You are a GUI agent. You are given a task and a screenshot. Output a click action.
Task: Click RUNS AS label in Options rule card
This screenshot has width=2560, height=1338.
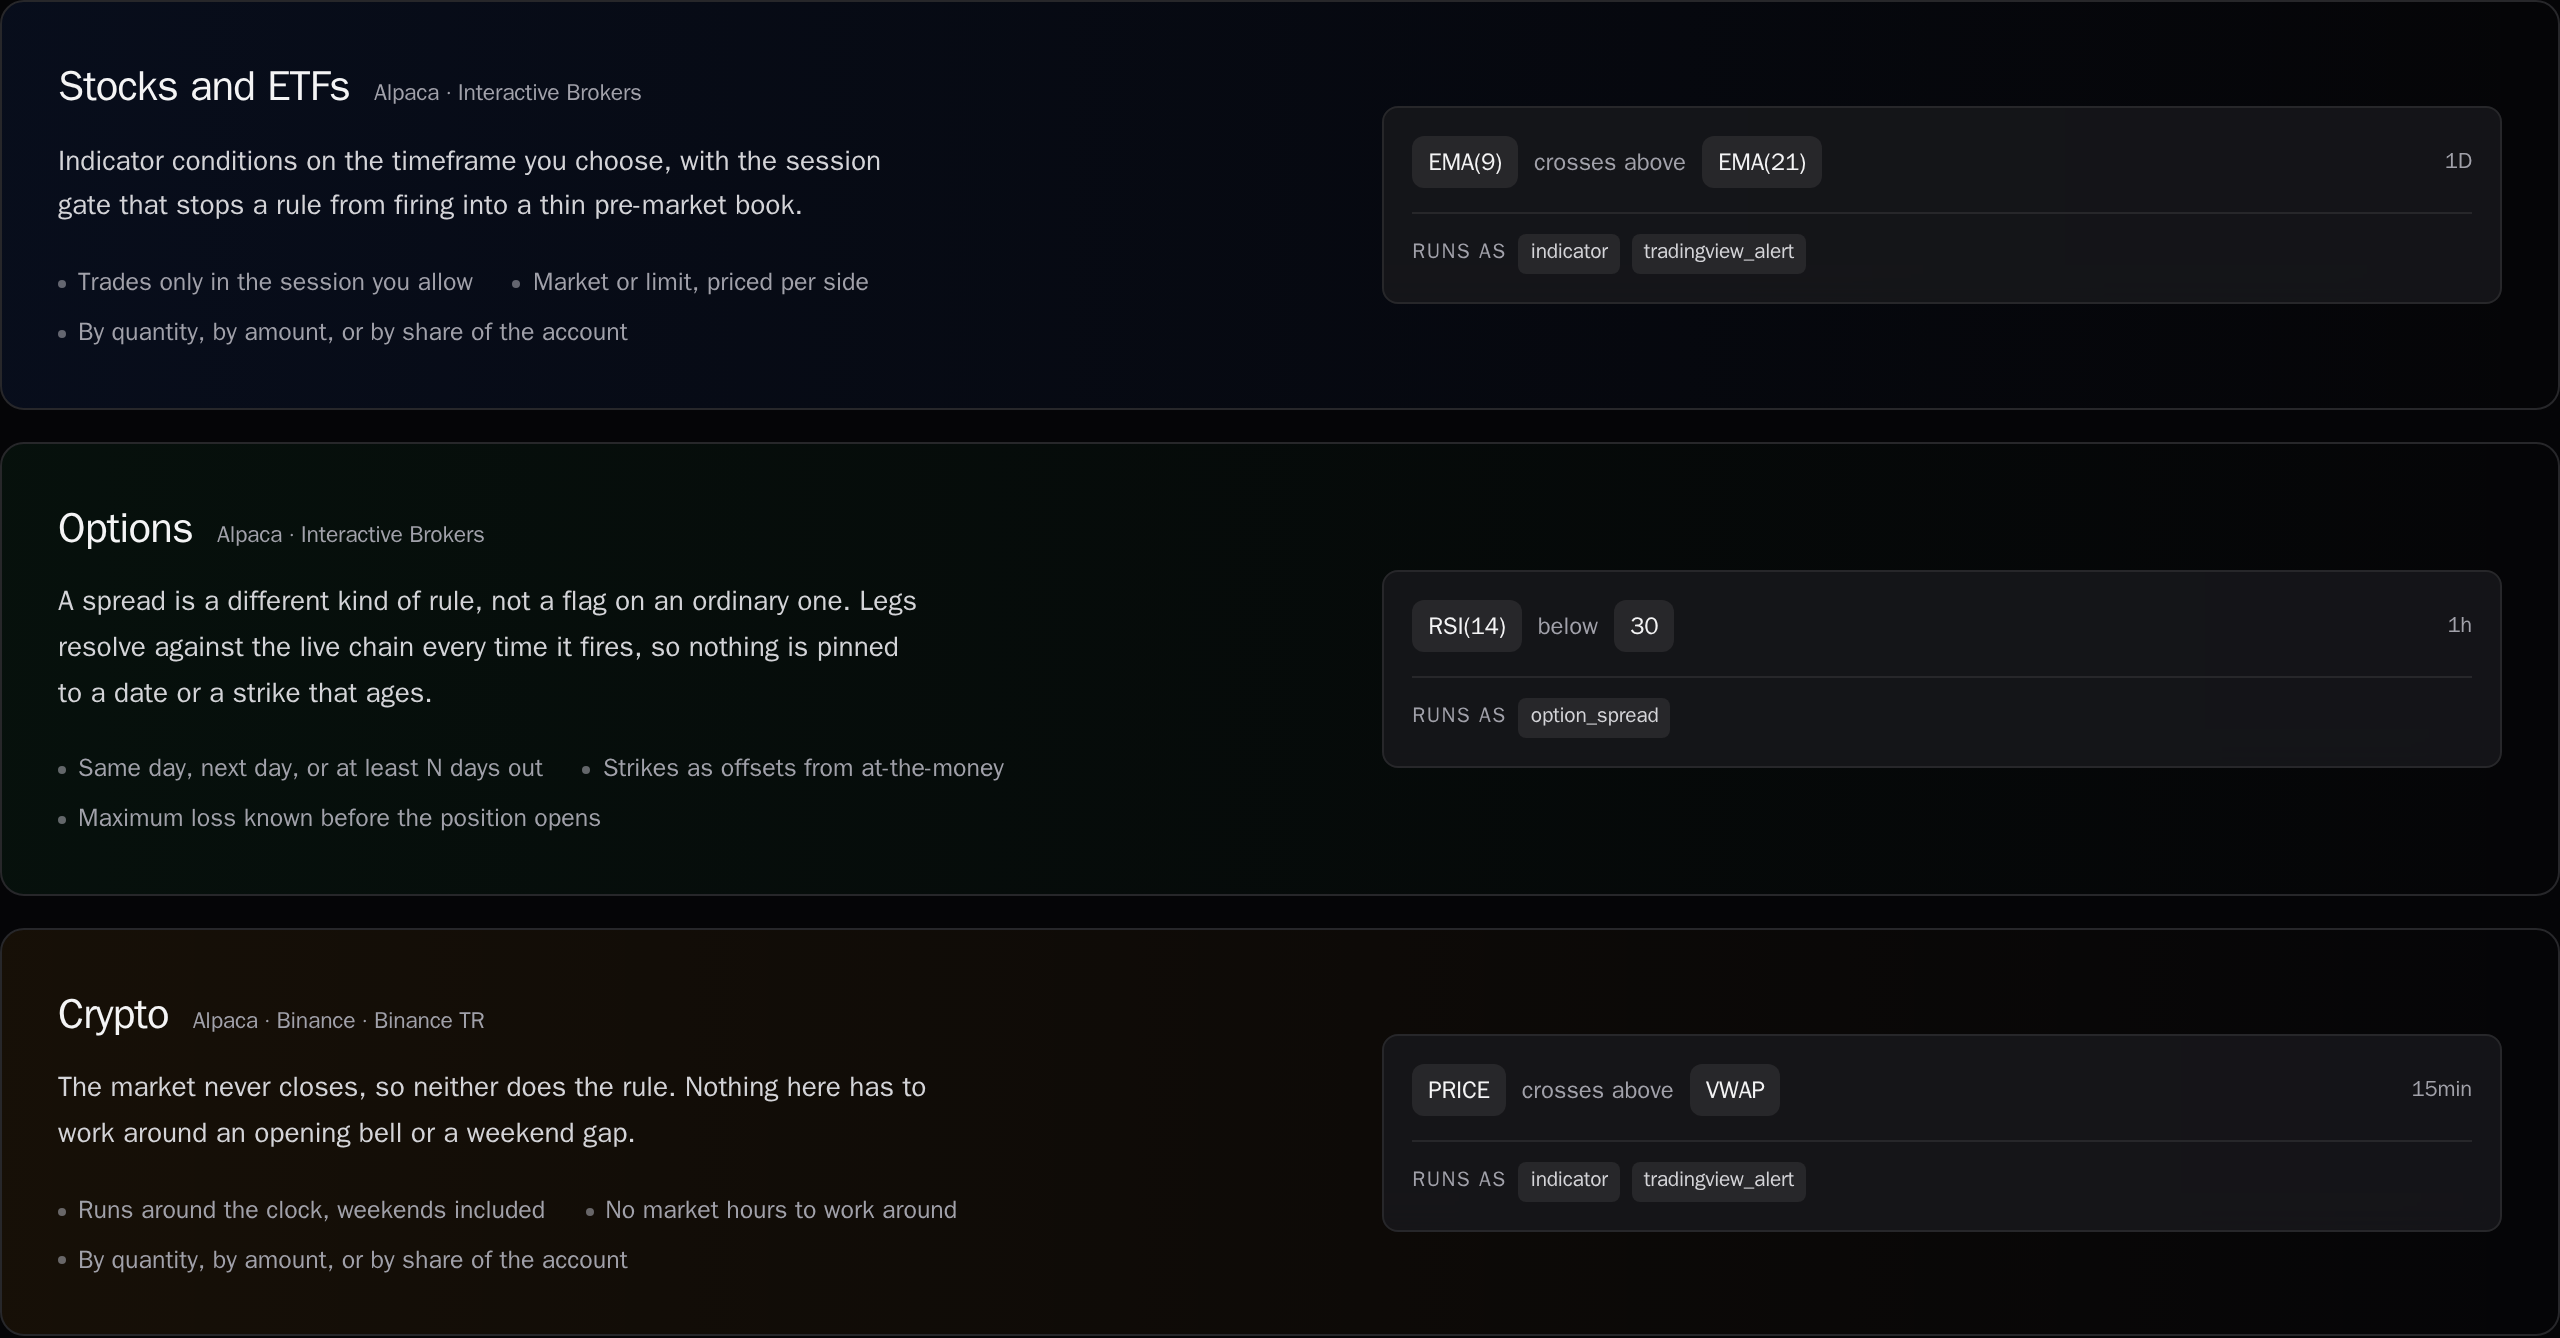coord(1459,716)
